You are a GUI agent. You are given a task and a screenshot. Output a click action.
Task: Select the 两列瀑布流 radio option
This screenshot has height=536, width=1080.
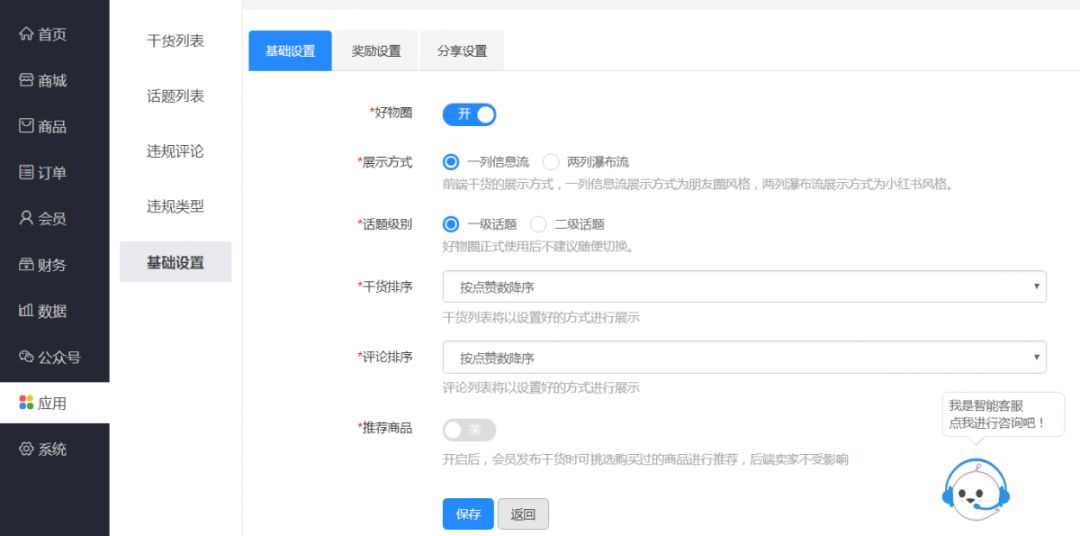coord(551,162)
